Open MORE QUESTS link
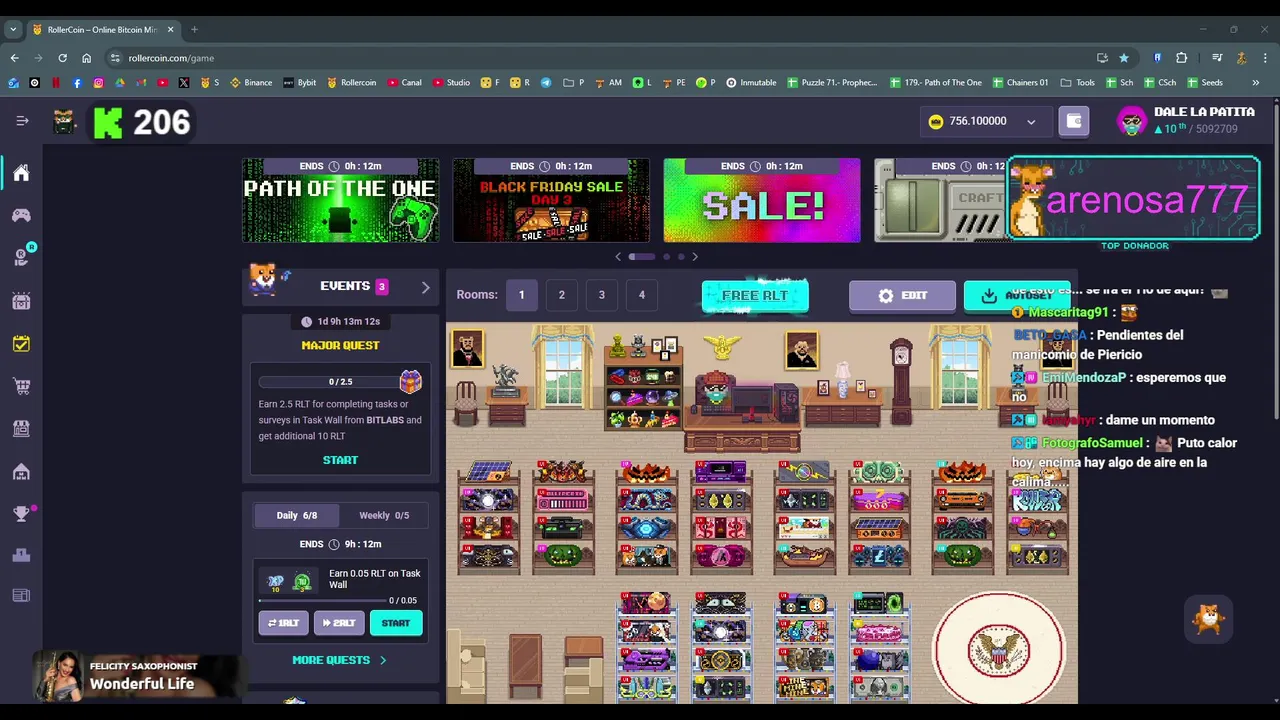1280x720 pixels. [x=339, y=660]
